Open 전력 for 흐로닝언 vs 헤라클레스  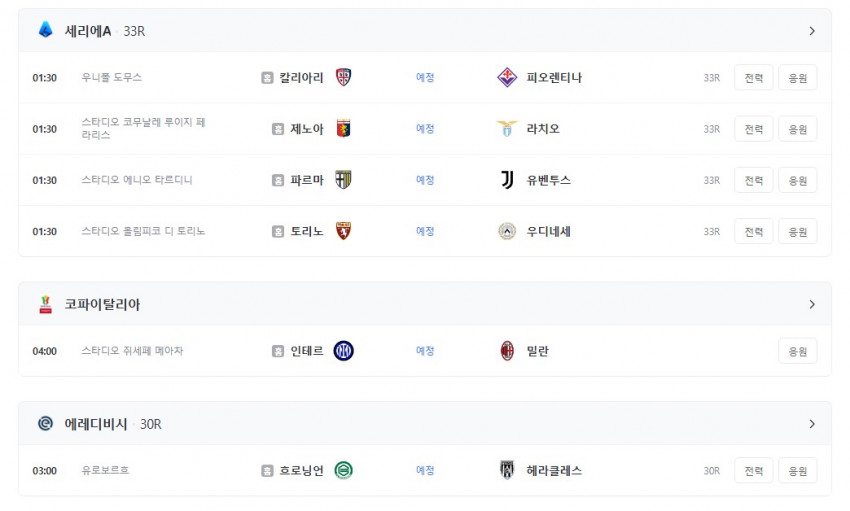pos(754,470)
